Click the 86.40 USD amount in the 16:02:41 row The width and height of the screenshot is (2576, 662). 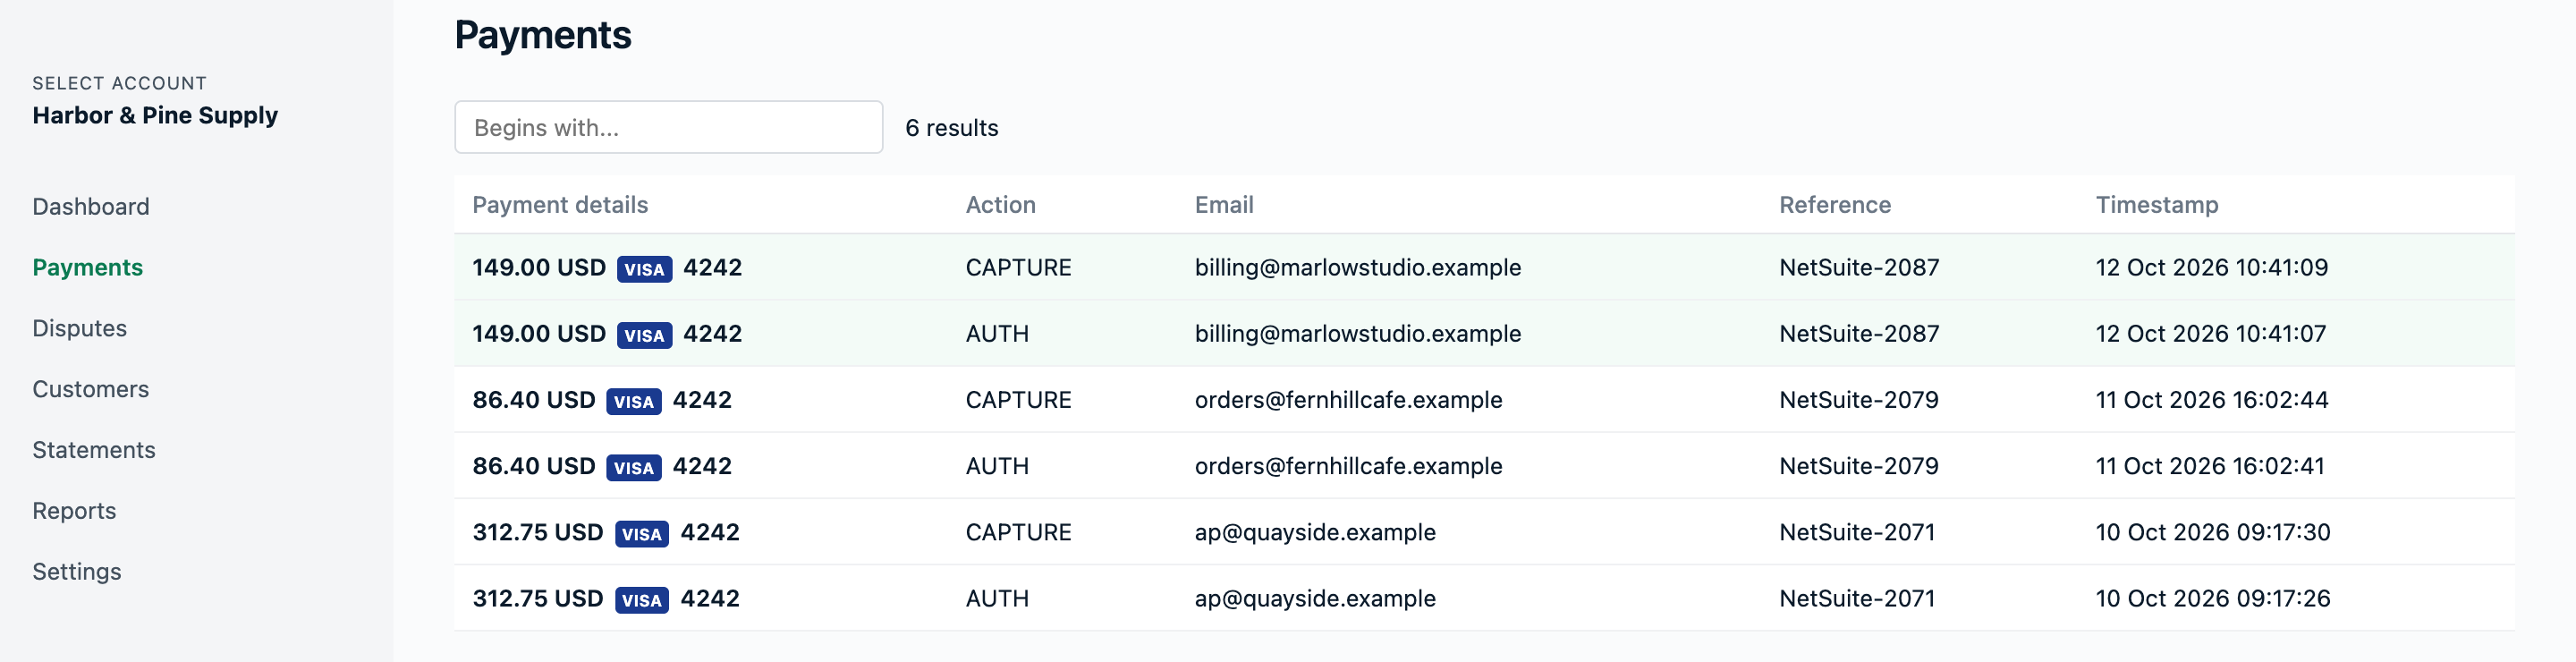(534, 465)
